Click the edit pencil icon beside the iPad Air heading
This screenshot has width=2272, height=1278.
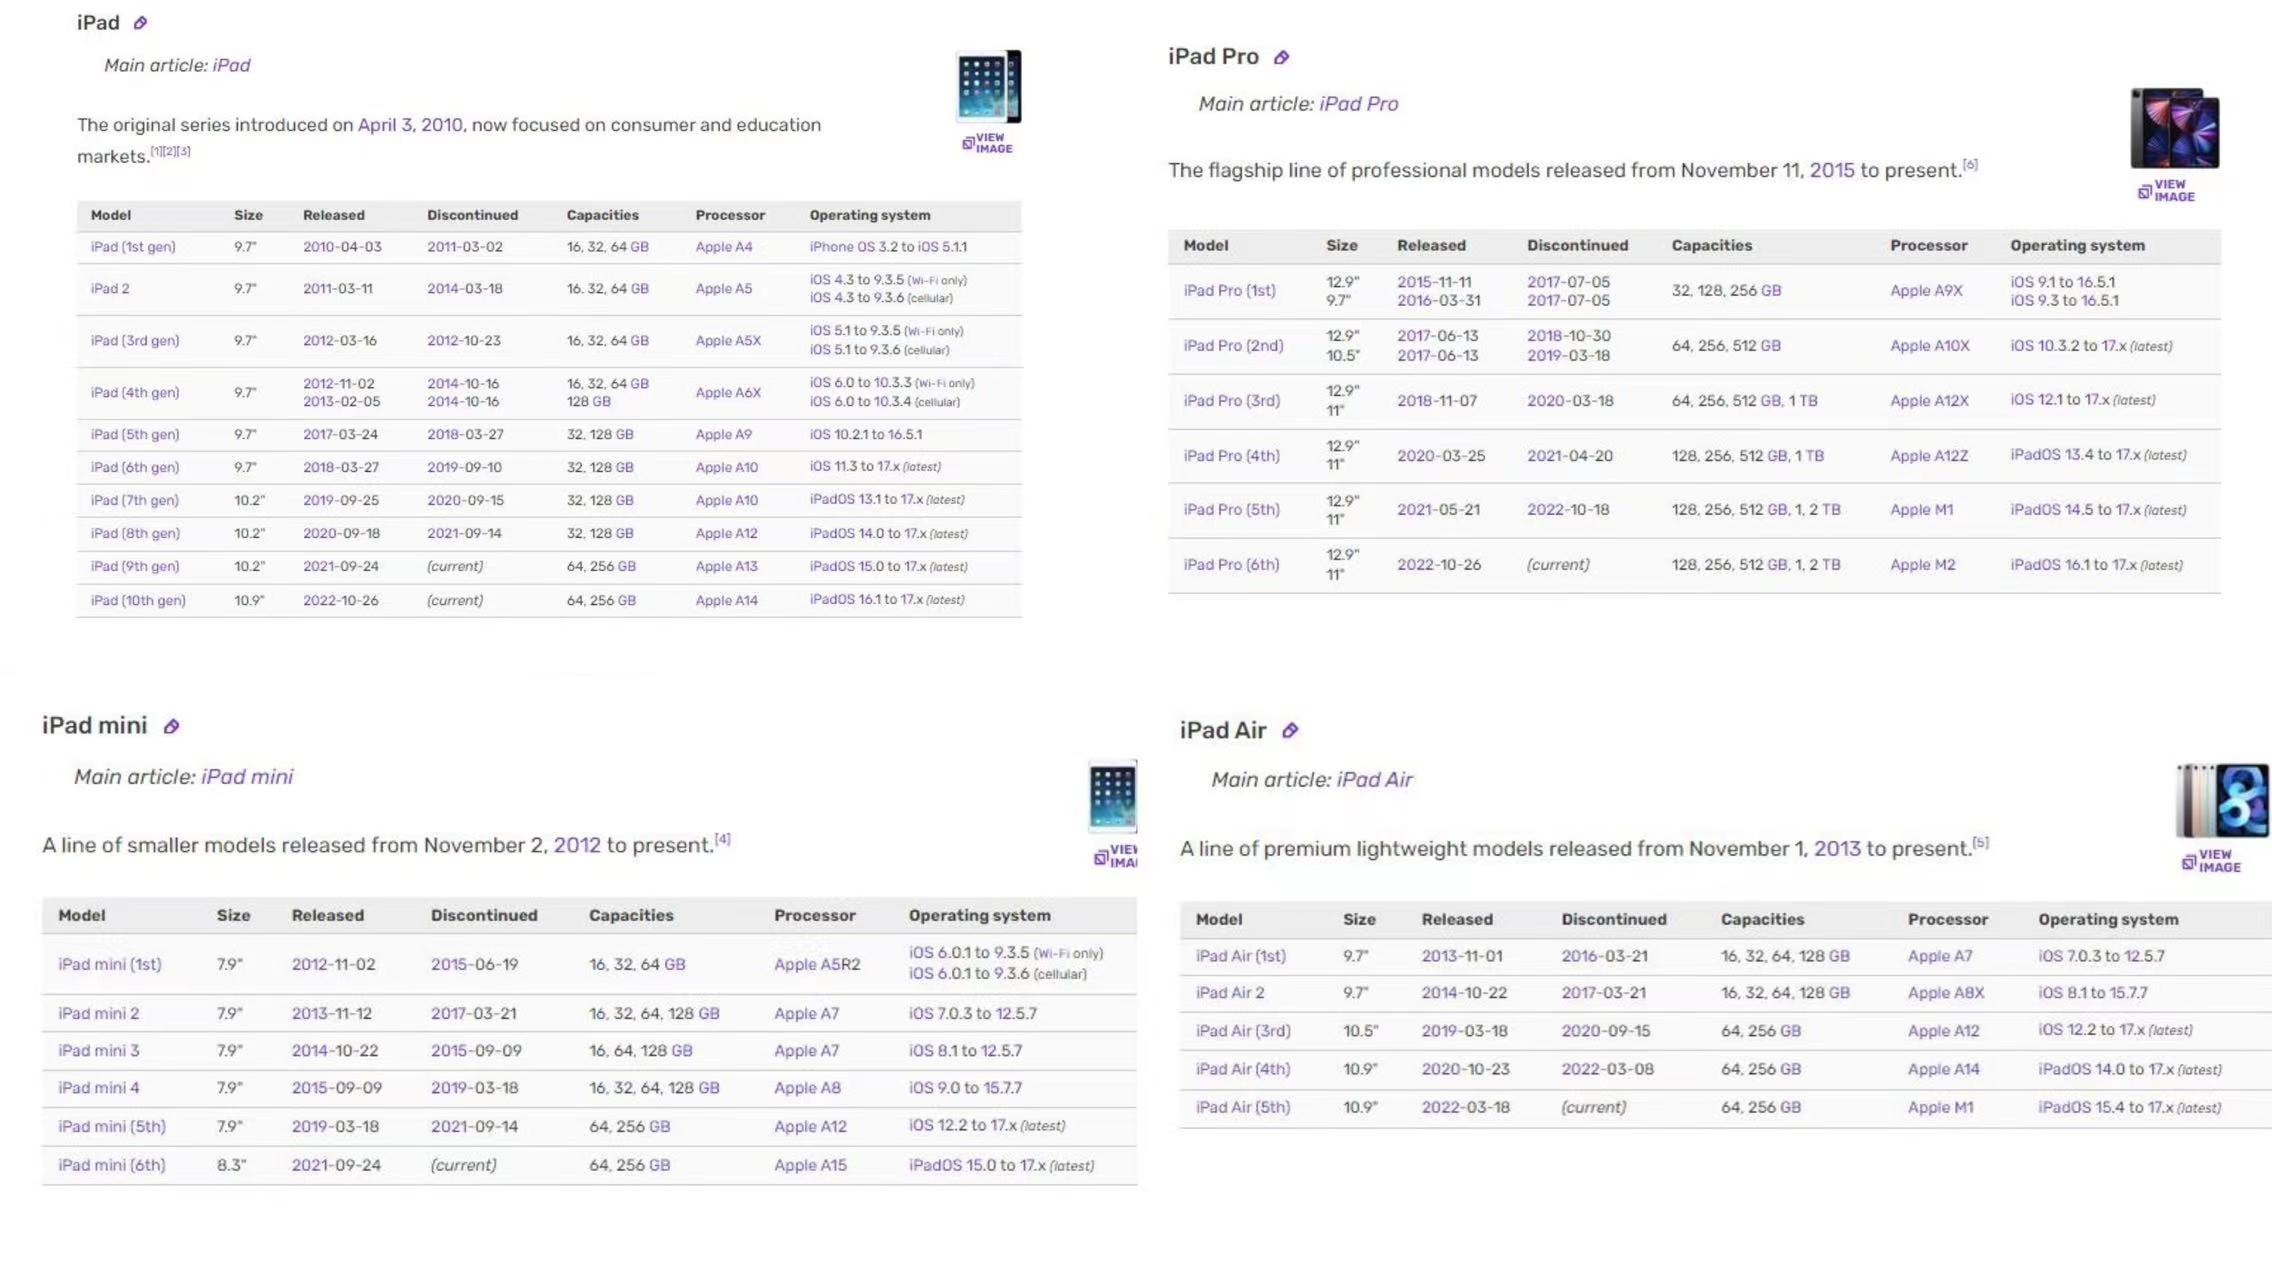coord(1290,731)
